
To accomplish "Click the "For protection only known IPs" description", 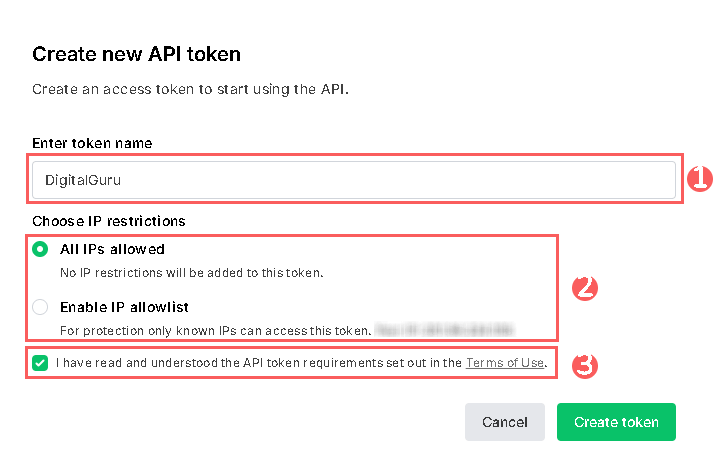I will tap(215, 329).
